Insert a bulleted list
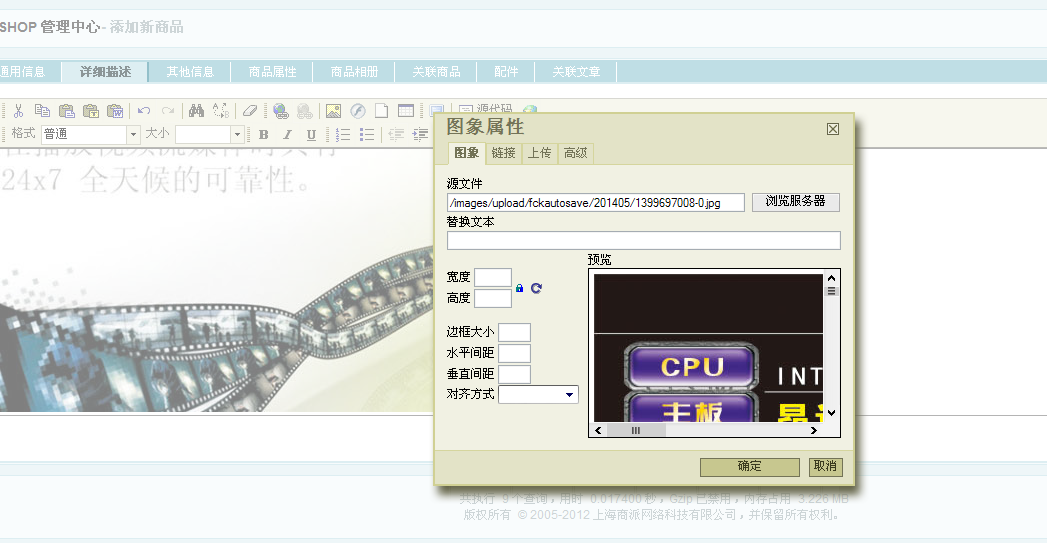 click(367, 135)
